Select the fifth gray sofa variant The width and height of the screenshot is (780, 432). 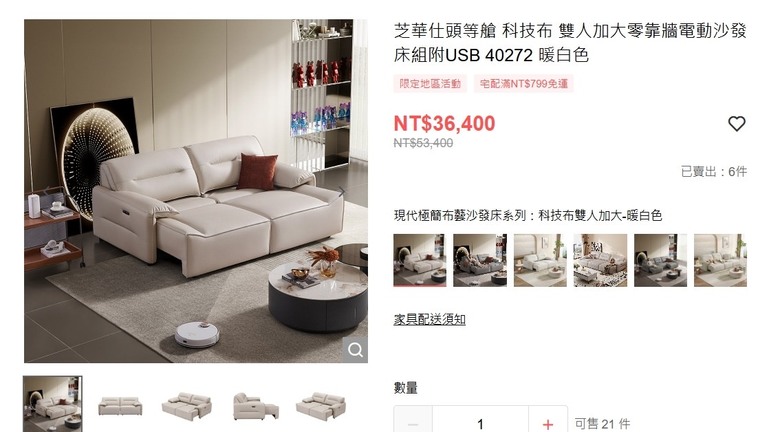(661, 260)
